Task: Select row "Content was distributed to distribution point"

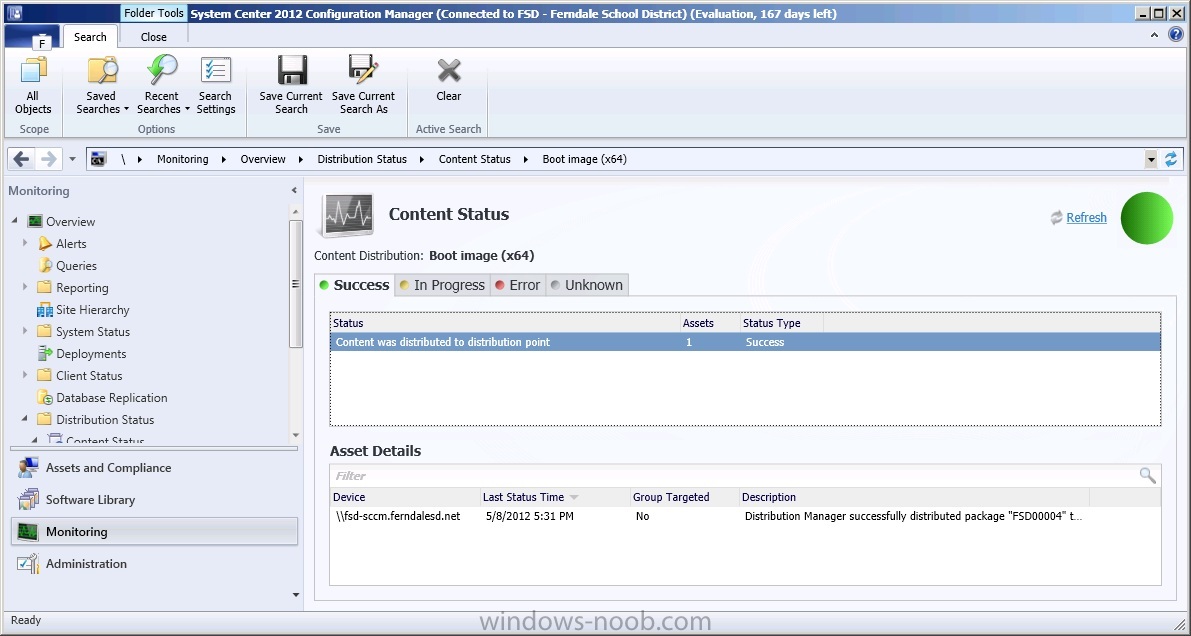Action: pos(745,342)
